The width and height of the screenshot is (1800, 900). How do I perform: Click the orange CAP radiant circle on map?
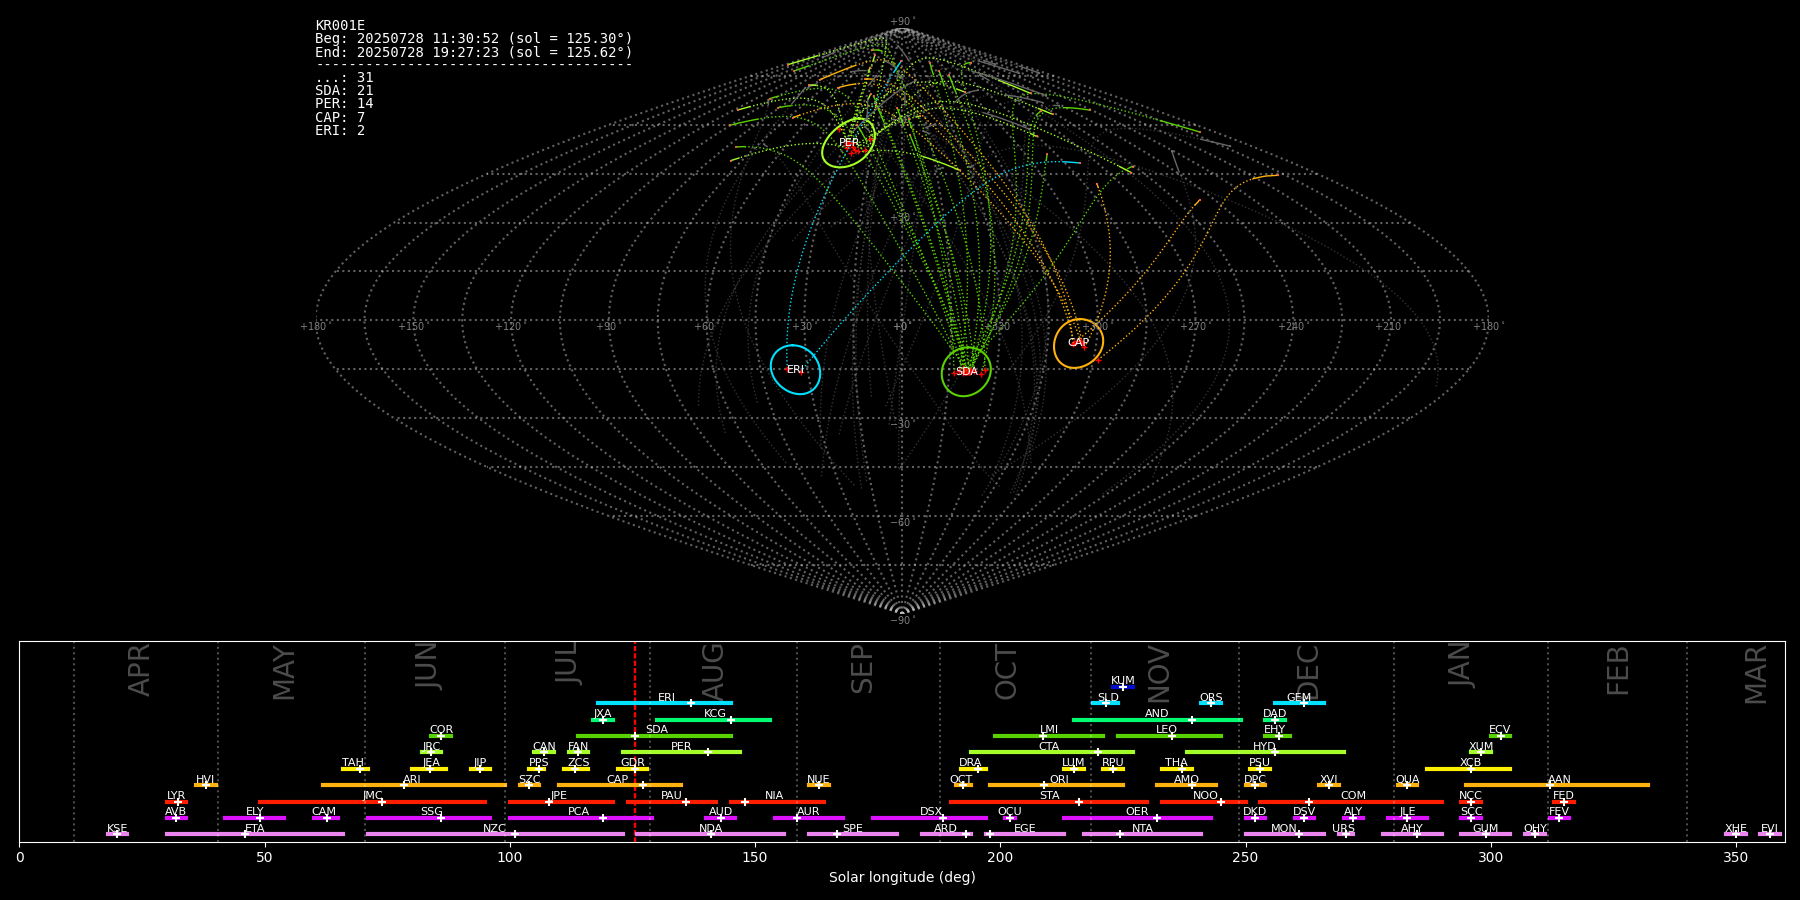pyautogui.click(x=1078, y=343)
